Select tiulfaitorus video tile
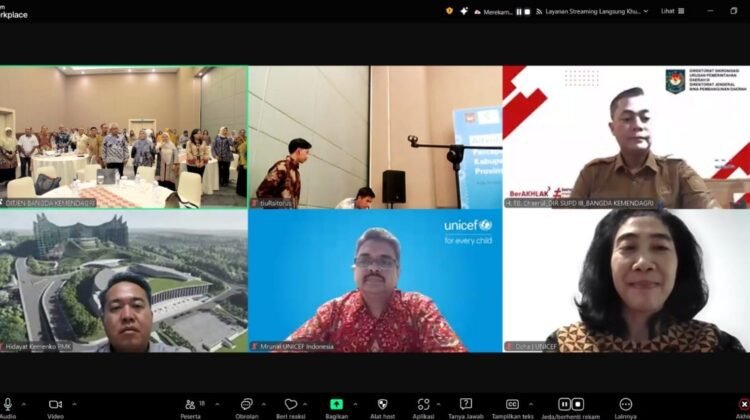Screen dimensions: 750x420 pos(375,137)
